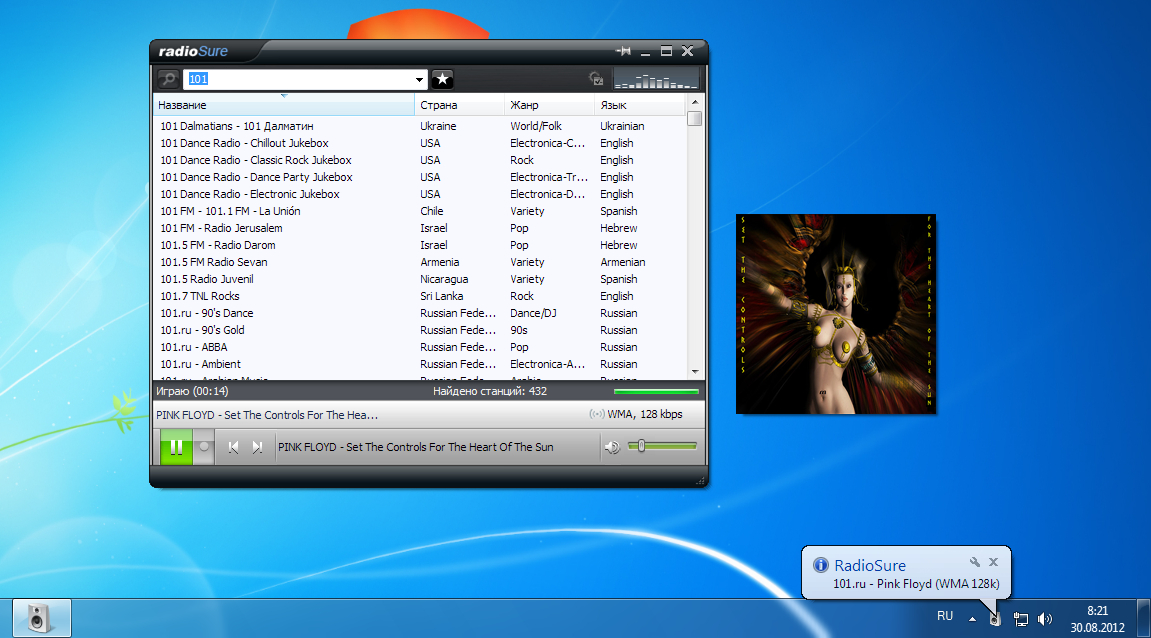This screenshot has height=638, width=1151.
Task: Toggle the always-on-top pin icon
Action: [x=624, y=51]
